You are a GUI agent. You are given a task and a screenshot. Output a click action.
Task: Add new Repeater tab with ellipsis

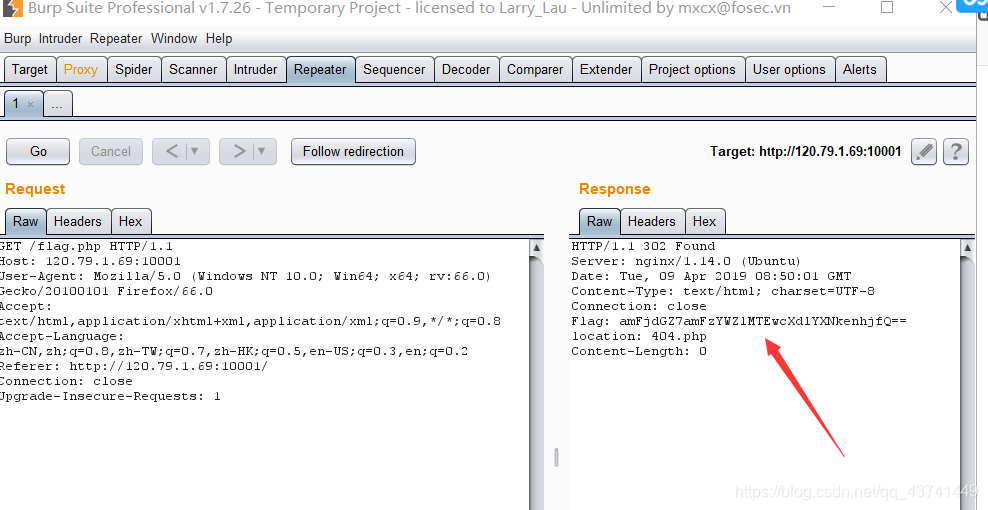point(57,105)
